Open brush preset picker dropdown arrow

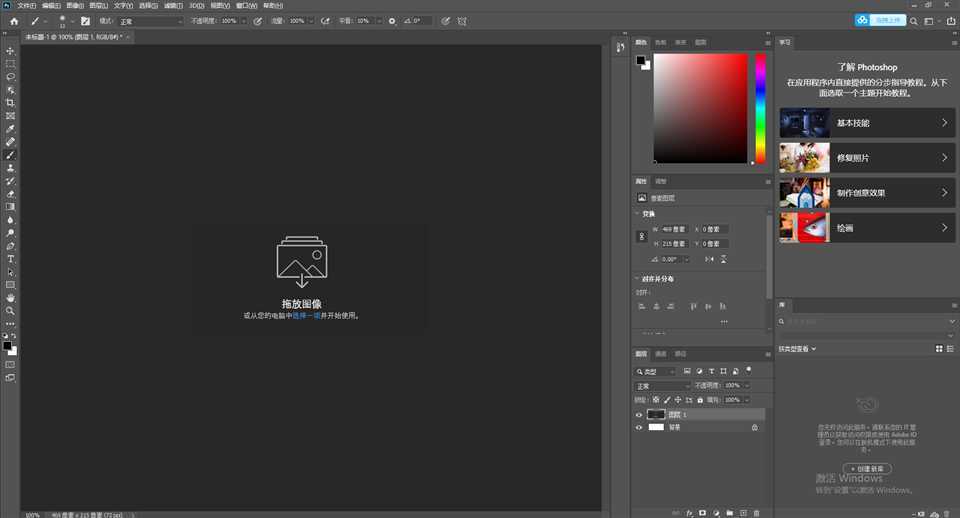pos(72,21)
